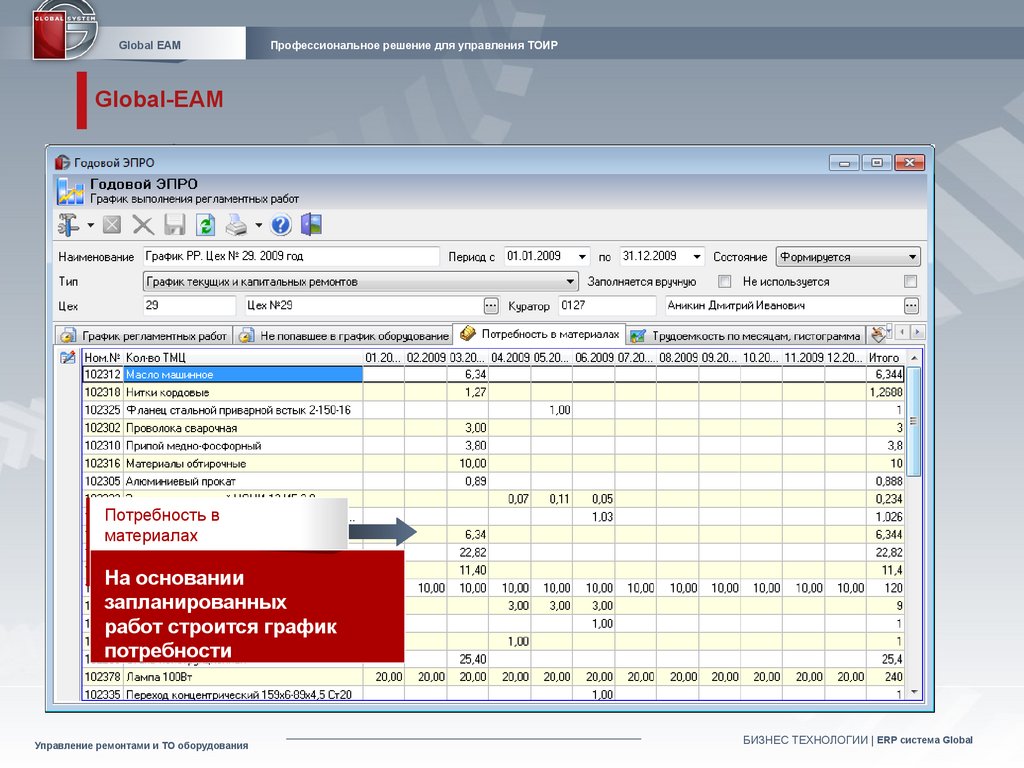Click the ellipsis button next to Куратор name
Screen dimensions: 1024x768
(x=910, y=306)
